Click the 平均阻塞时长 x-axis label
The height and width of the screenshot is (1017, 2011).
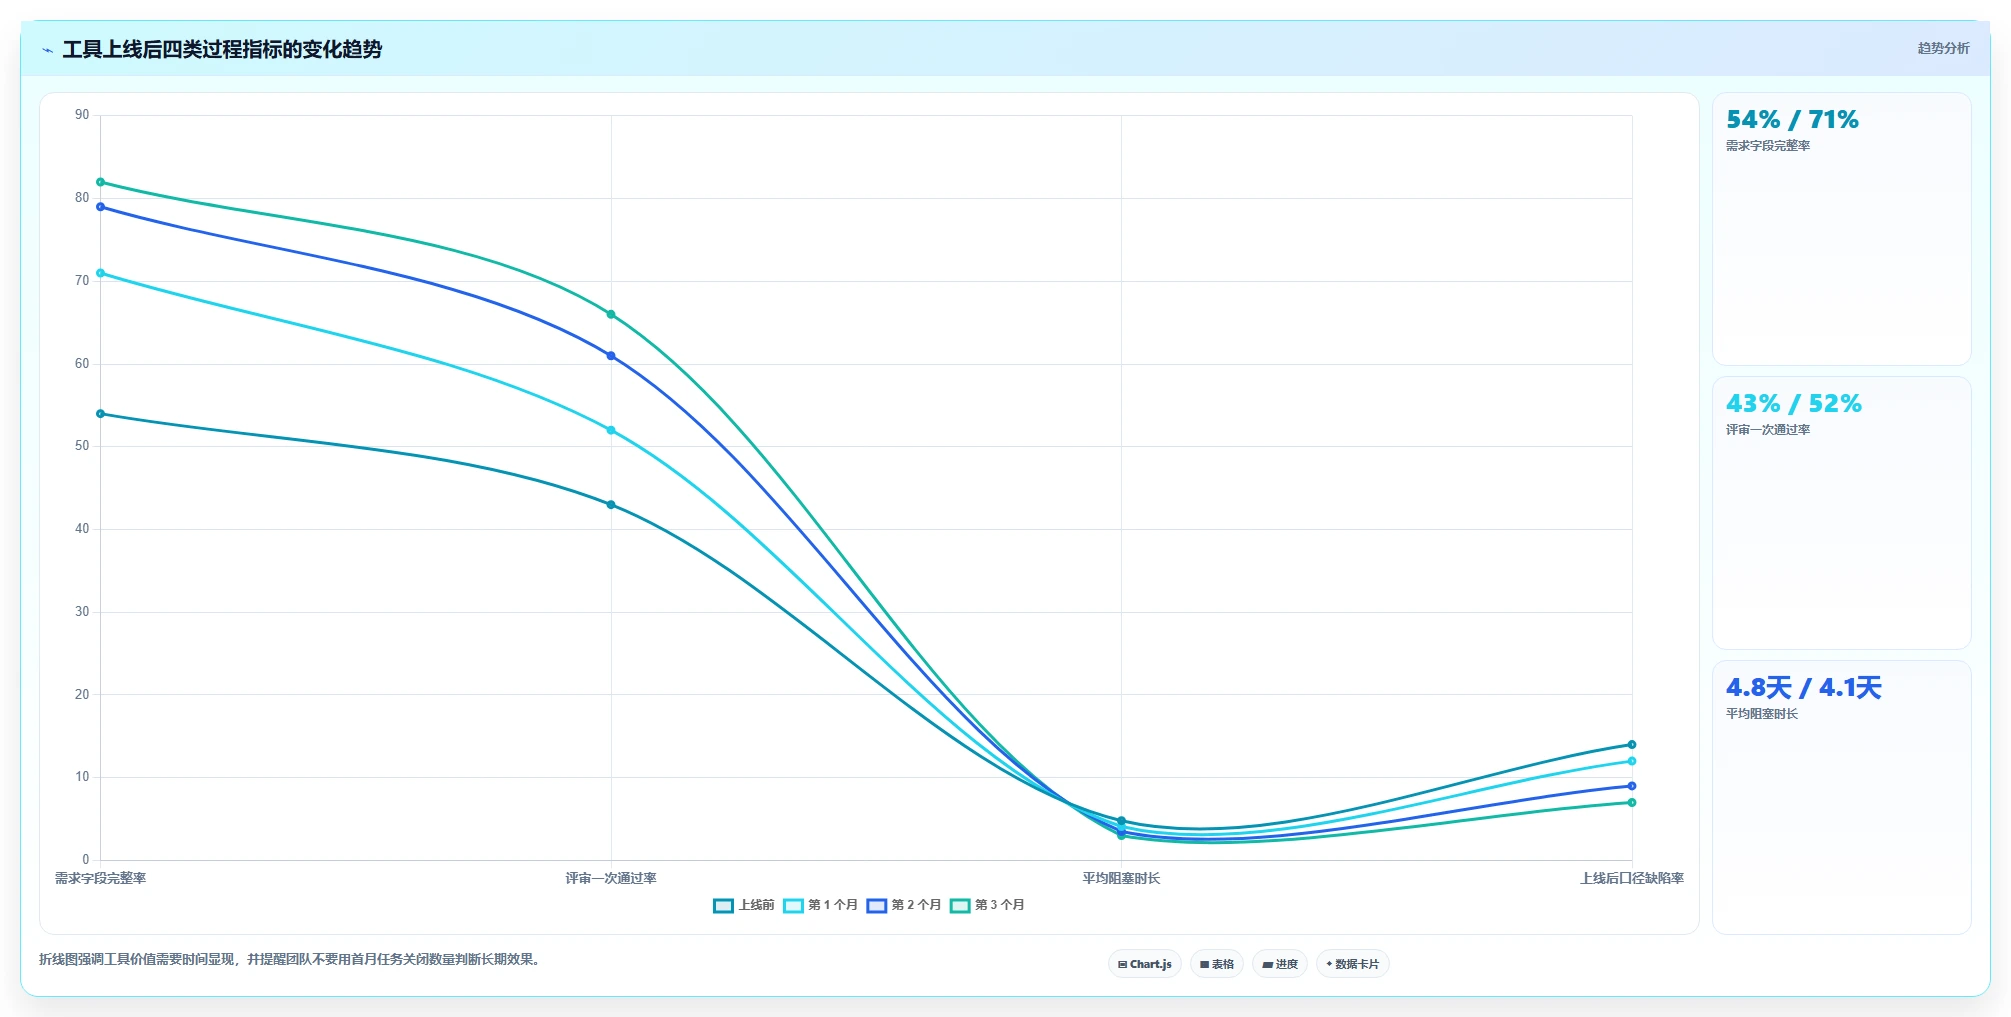point(1121,878)
